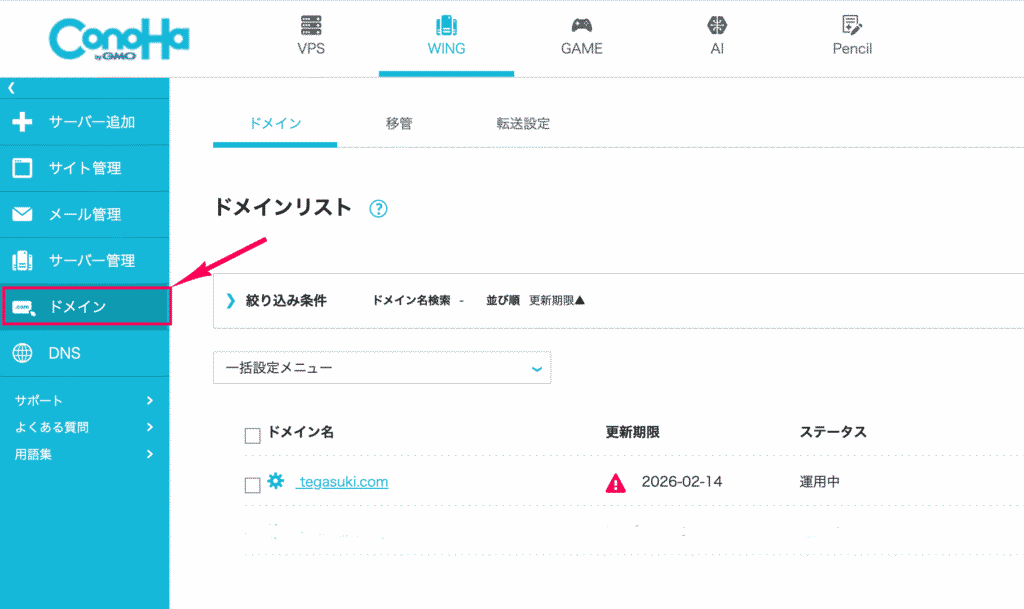
Task: Tick the select-all ドメイン名 header checkbox
Action: tap(252, 434)
